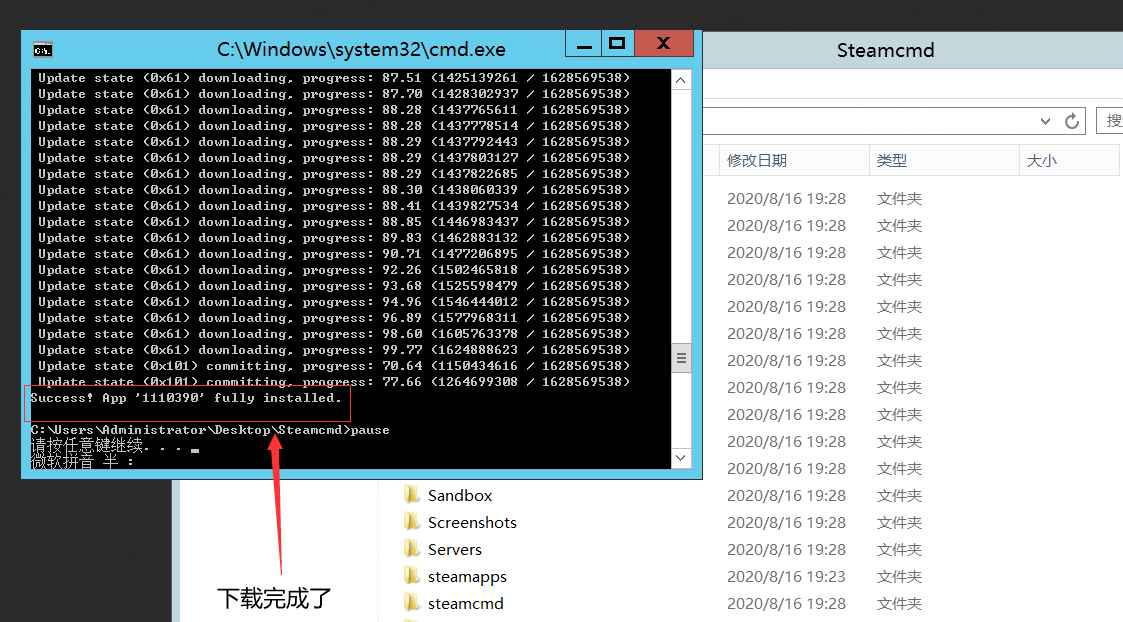
Task: Click the progress 99.77 output line
Action: (x=334, y=350)
